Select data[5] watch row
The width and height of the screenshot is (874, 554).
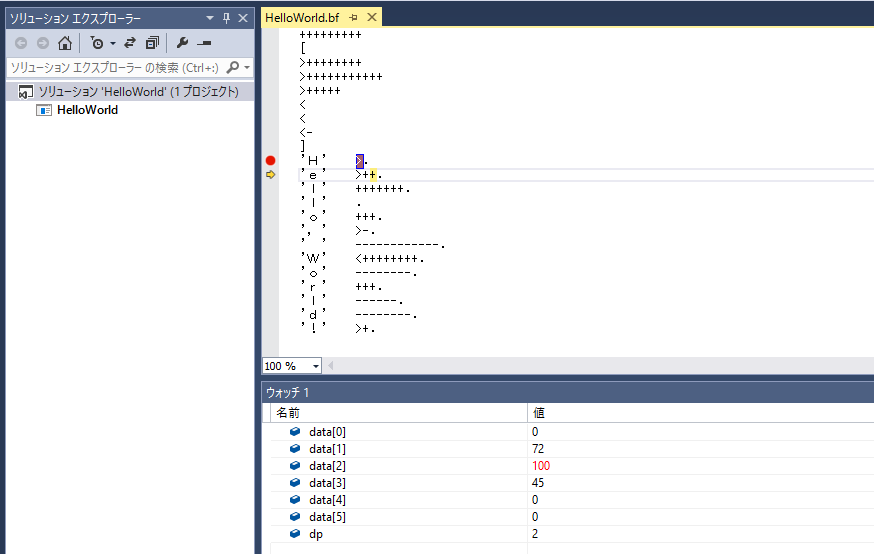pos(572,517)
